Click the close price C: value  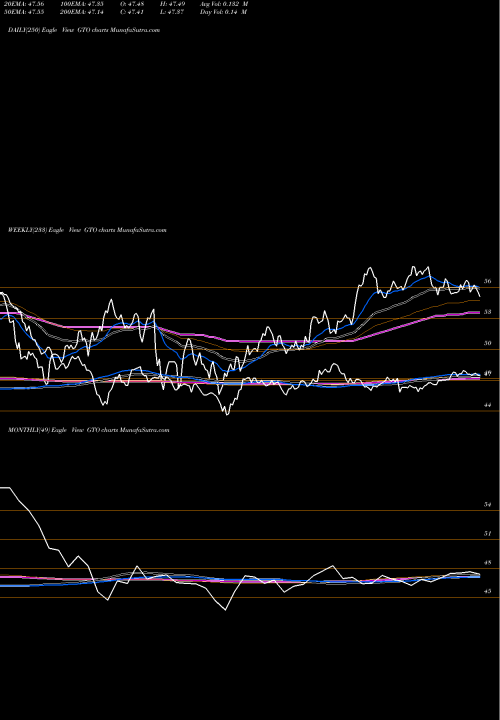click(x=133, y=12)
